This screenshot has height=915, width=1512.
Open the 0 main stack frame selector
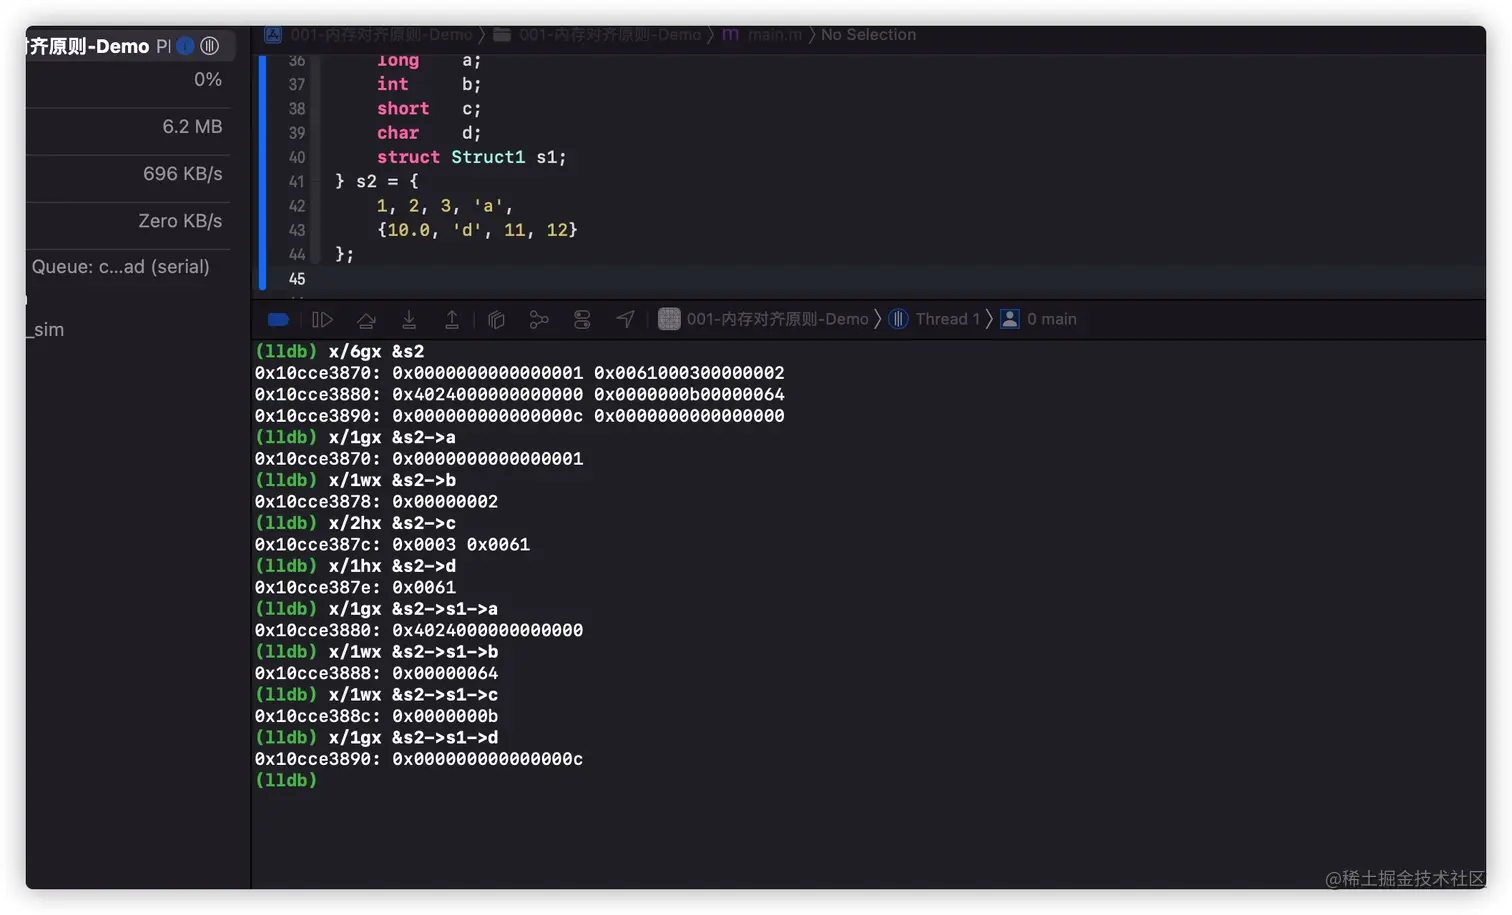1039,319
